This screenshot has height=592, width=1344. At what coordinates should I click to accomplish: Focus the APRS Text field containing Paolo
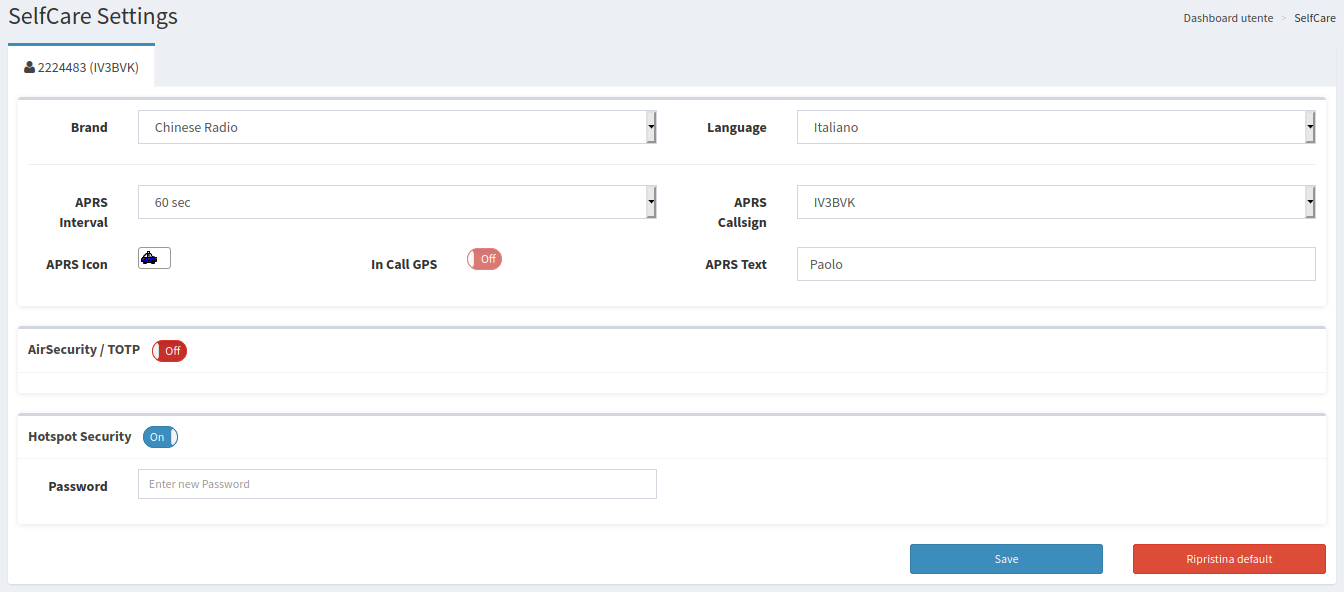pyautogui.click(x=1056, y=264)
